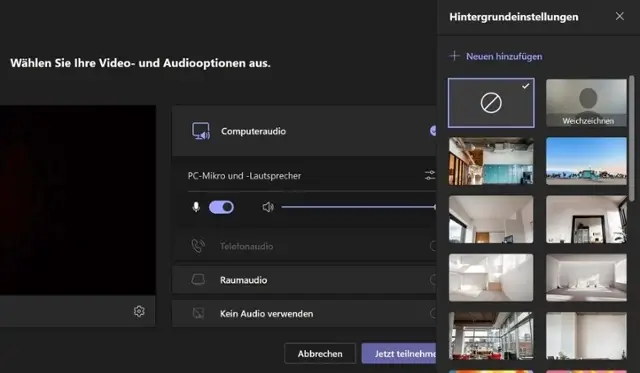Adjust the speaker volume slider

[x=359, y=207]
